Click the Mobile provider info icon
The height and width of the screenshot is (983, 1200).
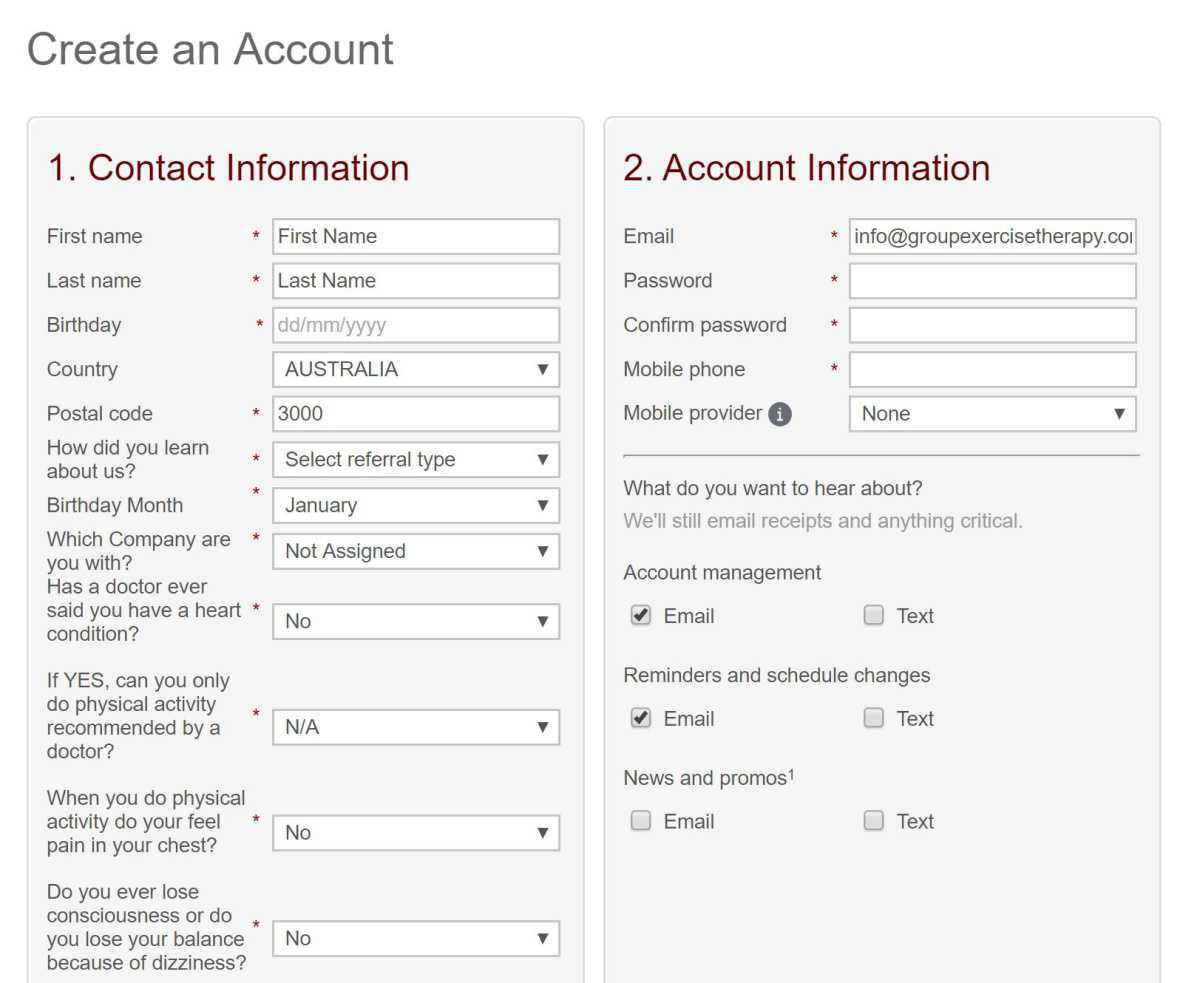coord(780,414)
